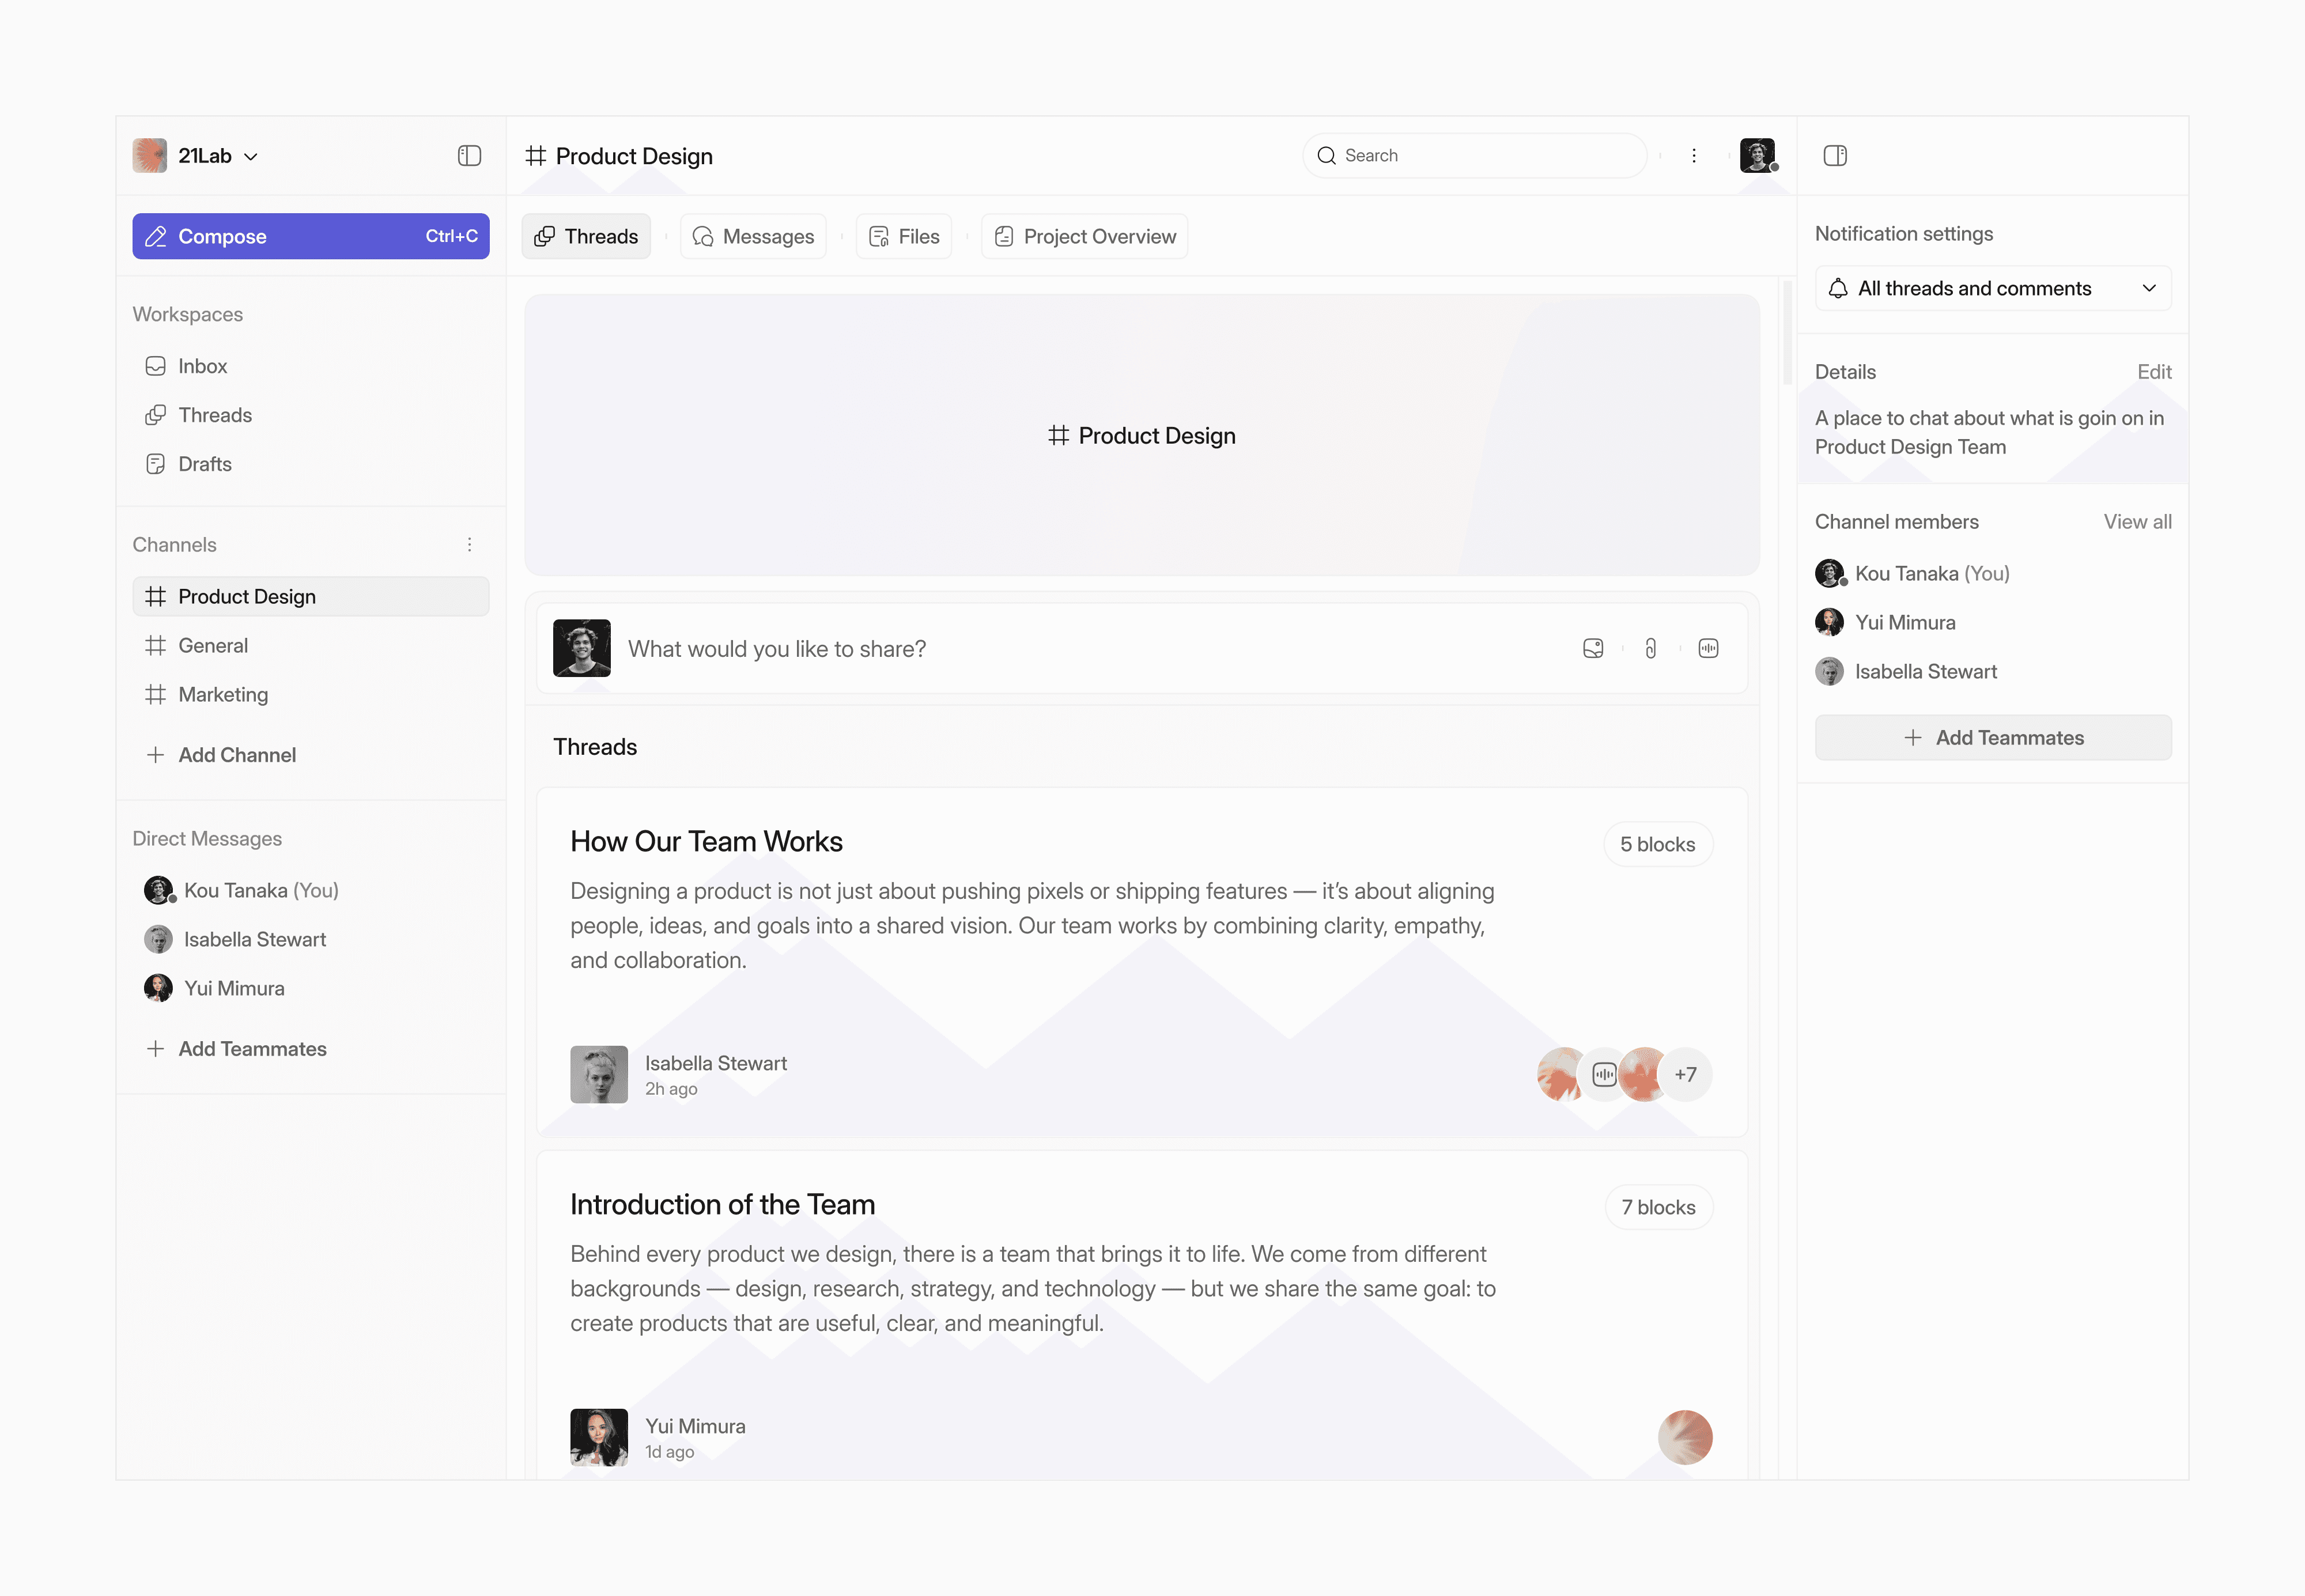Switch to the Project Overview tab
2305x1596 pixels.
[1084, 237]
